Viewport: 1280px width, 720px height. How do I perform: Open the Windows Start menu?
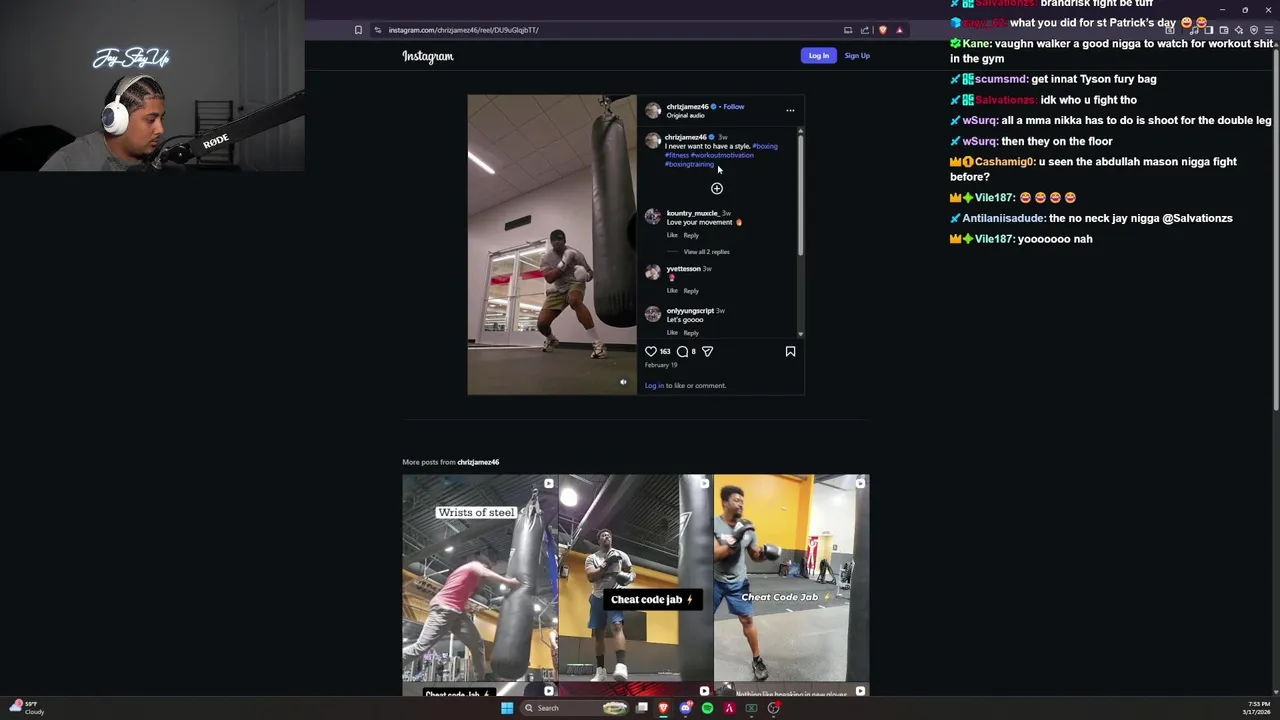(507, 708)
